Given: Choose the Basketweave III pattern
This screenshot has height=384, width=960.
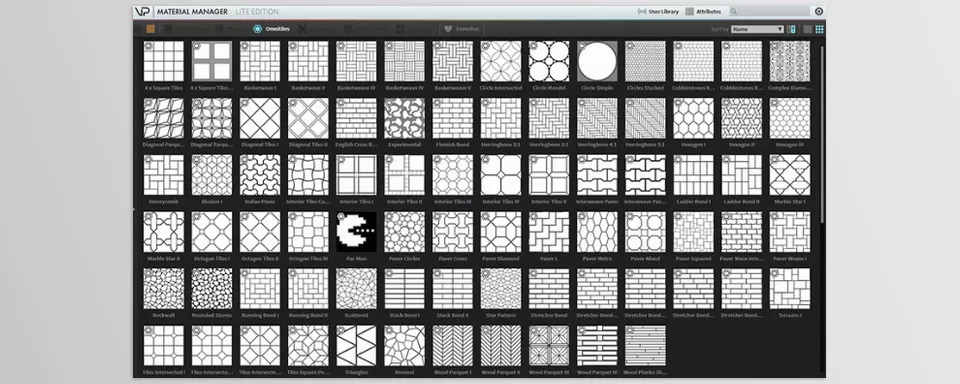Looking at the screenshot, I should coord(356,61).
